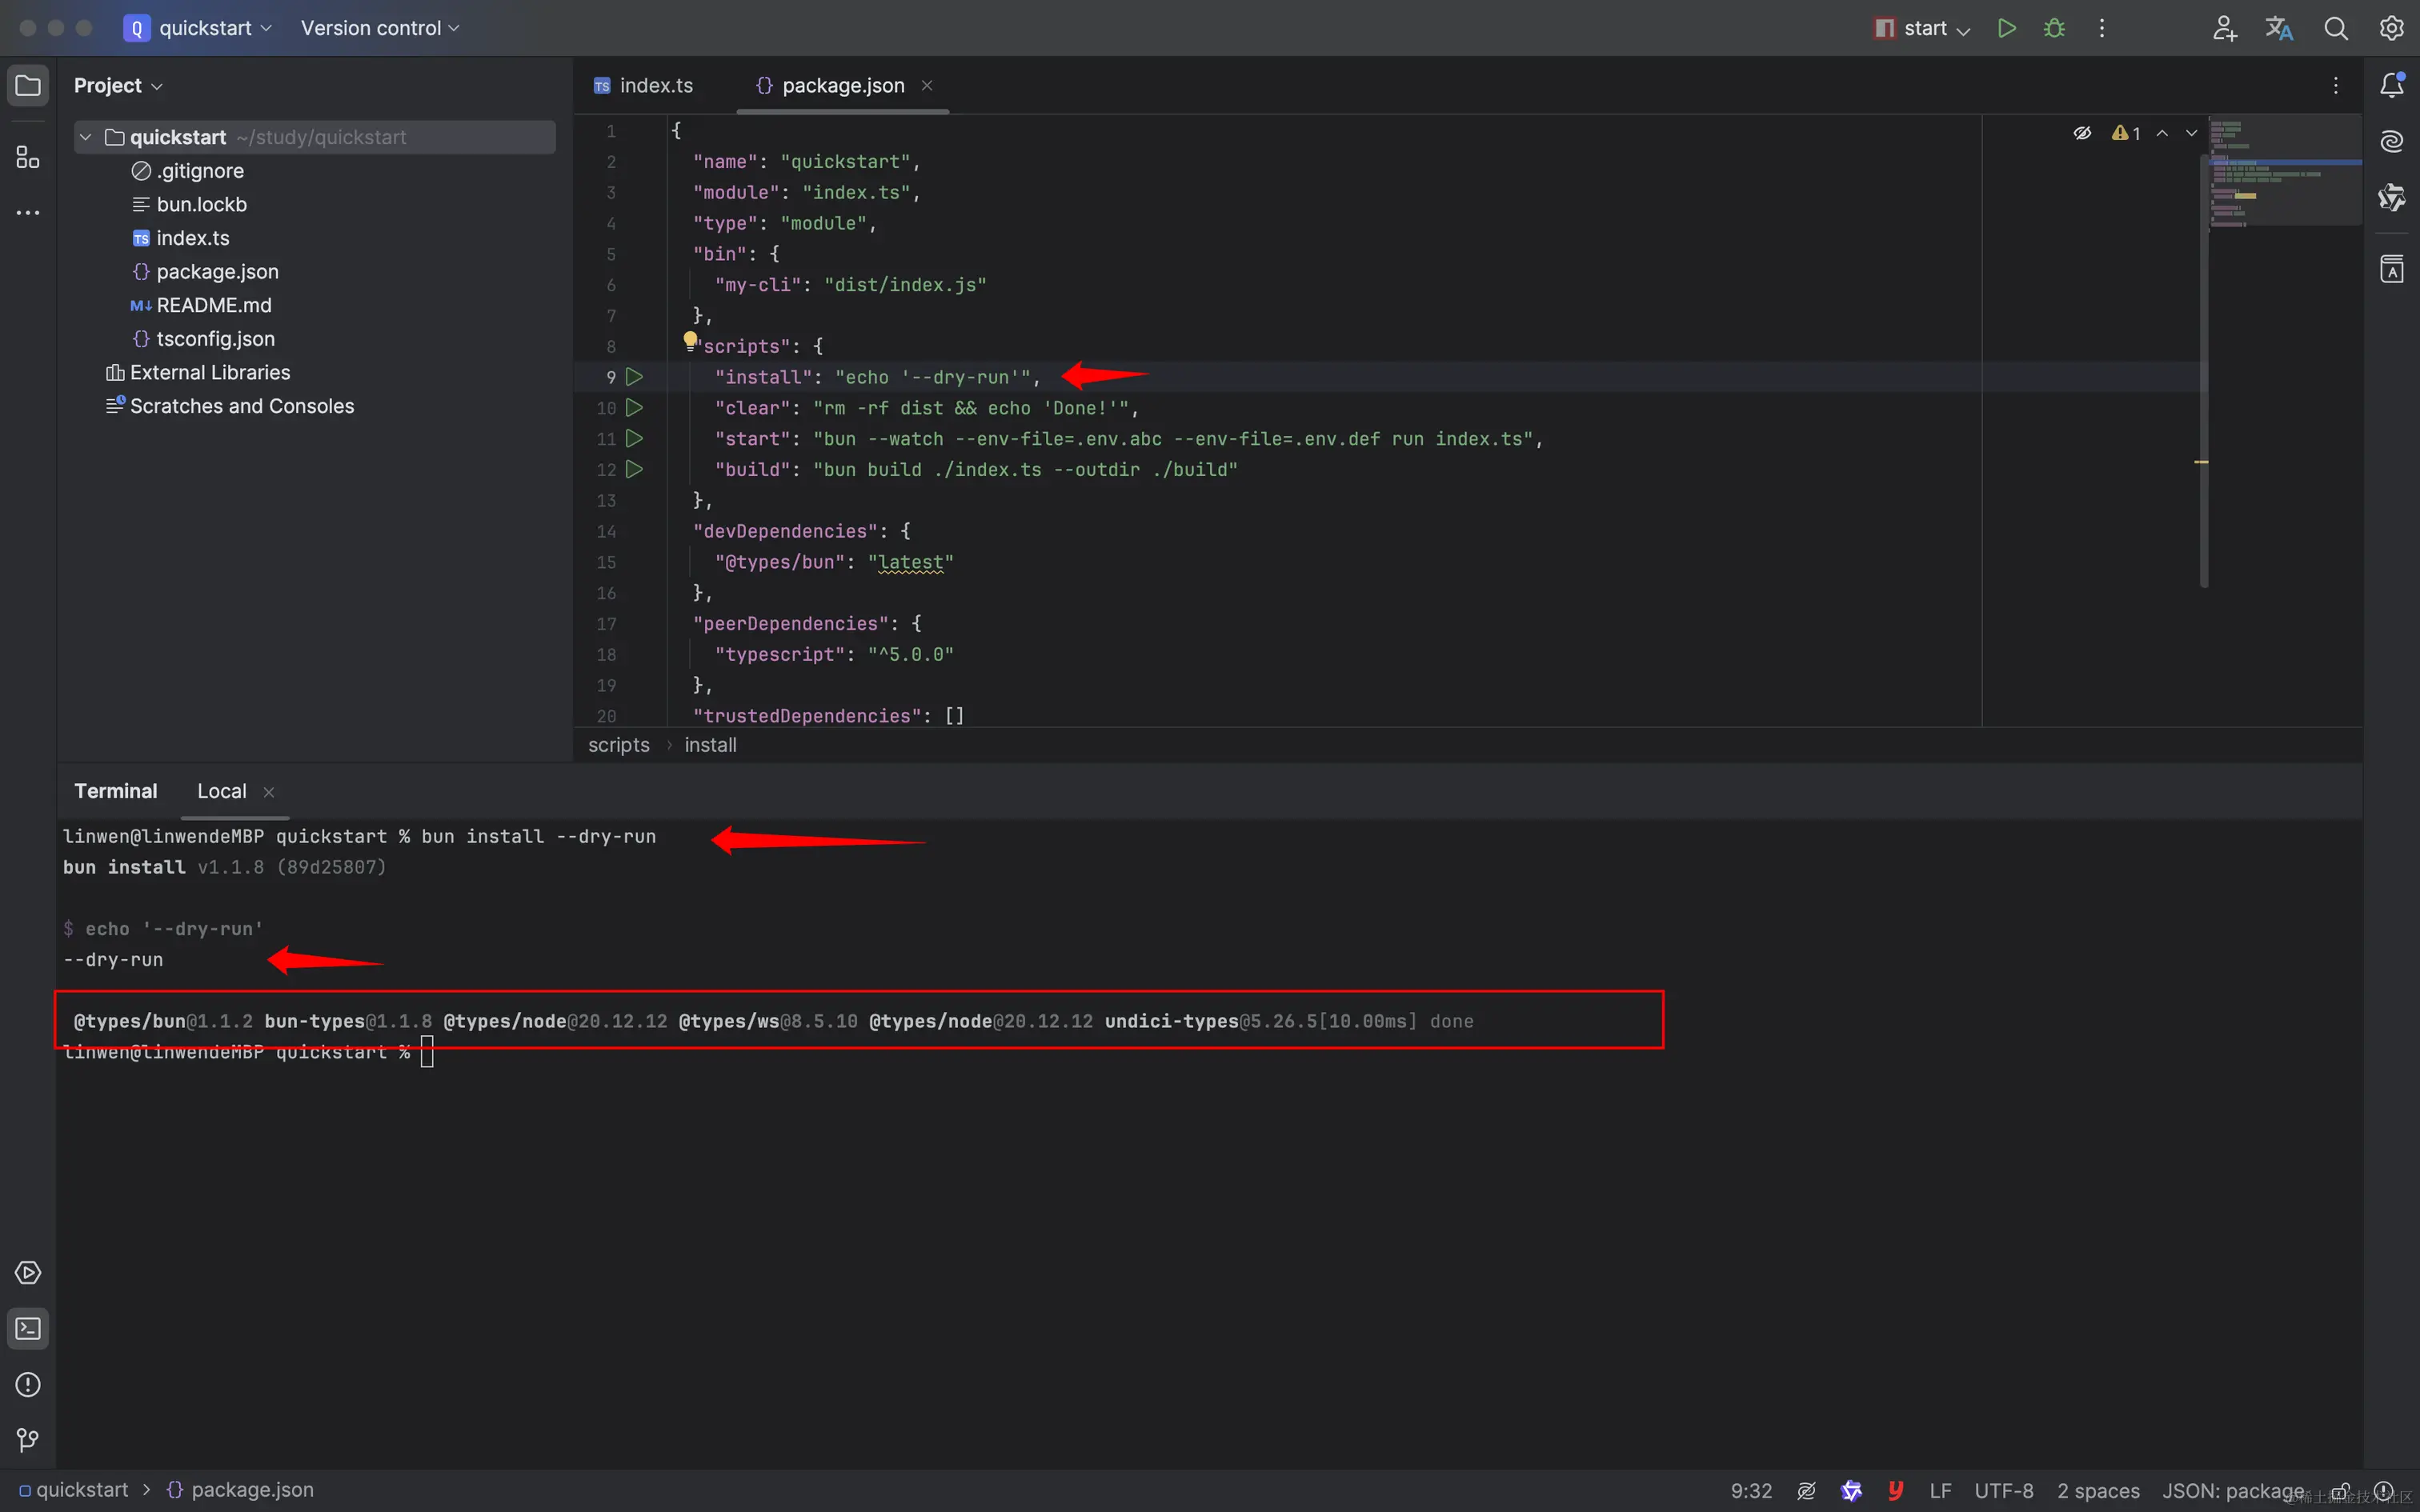This screenshot has height=1512, width=2420.
Task: Click install breadcrumb in editor
Action: (710, 745)
